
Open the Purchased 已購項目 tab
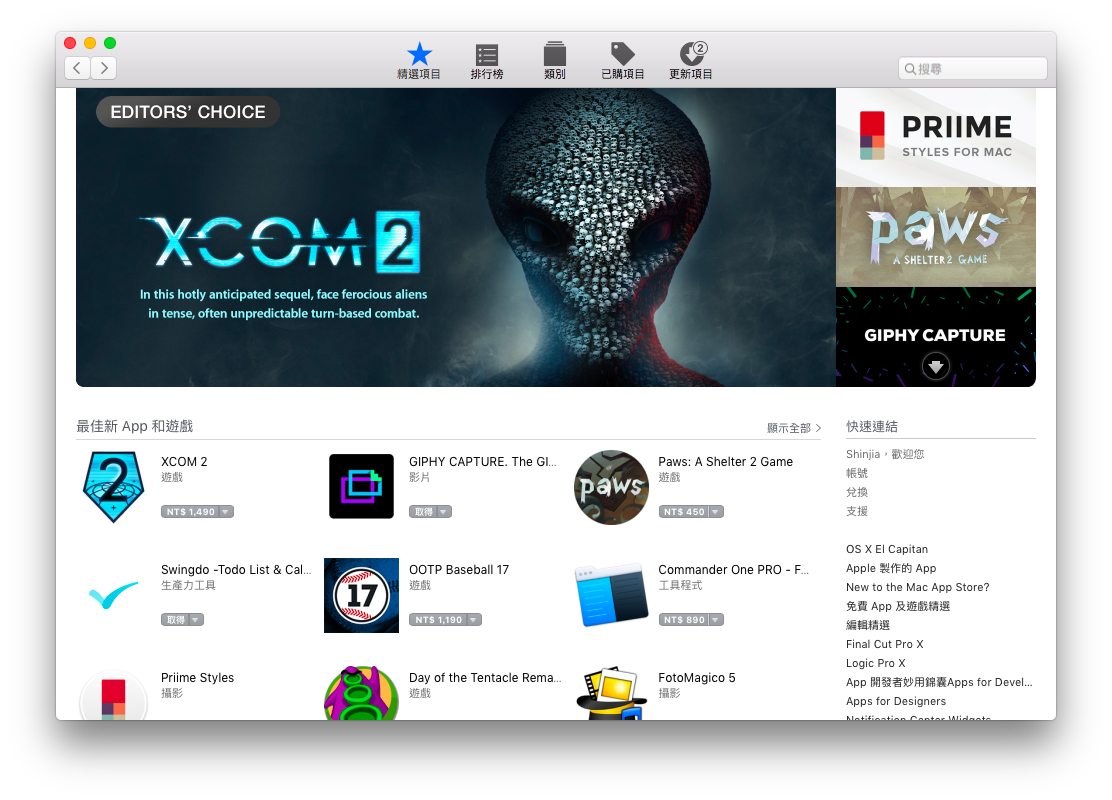click(x=623, y=61)
